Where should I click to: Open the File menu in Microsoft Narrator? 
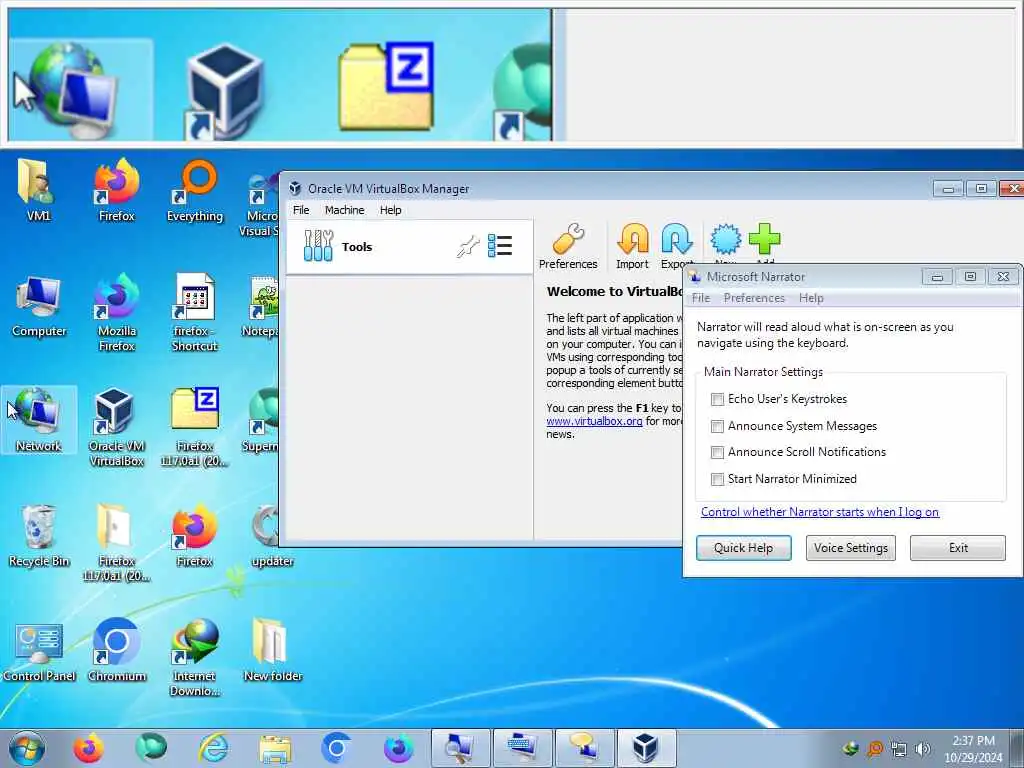701,298
